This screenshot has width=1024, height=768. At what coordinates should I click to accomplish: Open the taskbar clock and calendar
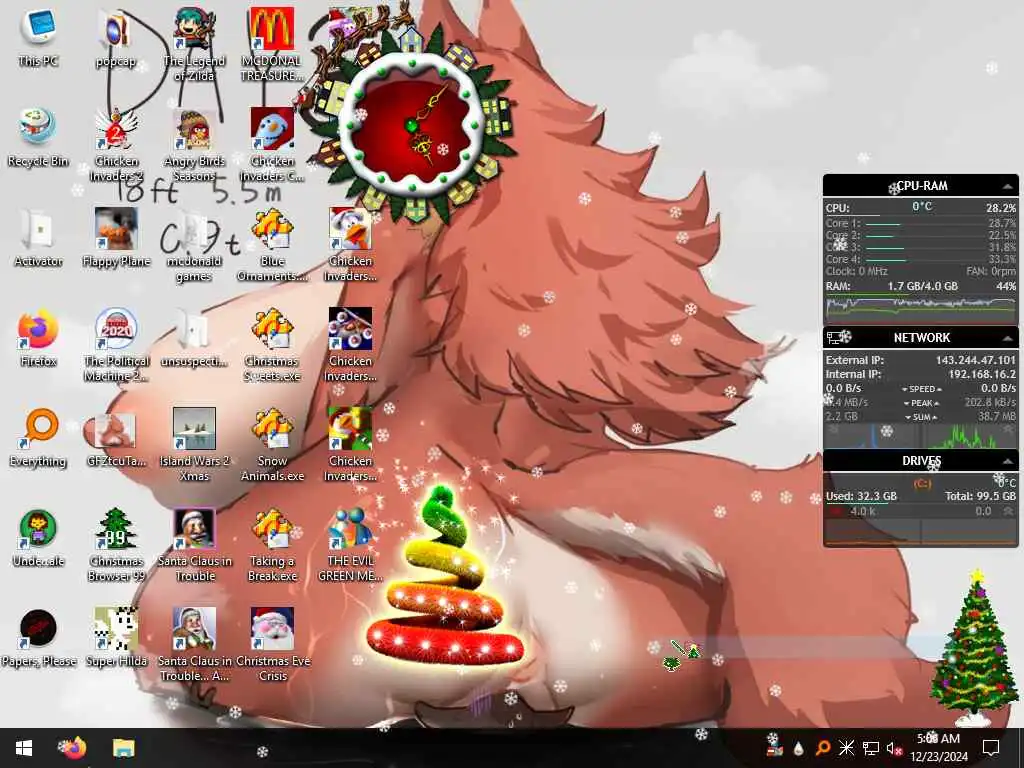coord(938,748)
